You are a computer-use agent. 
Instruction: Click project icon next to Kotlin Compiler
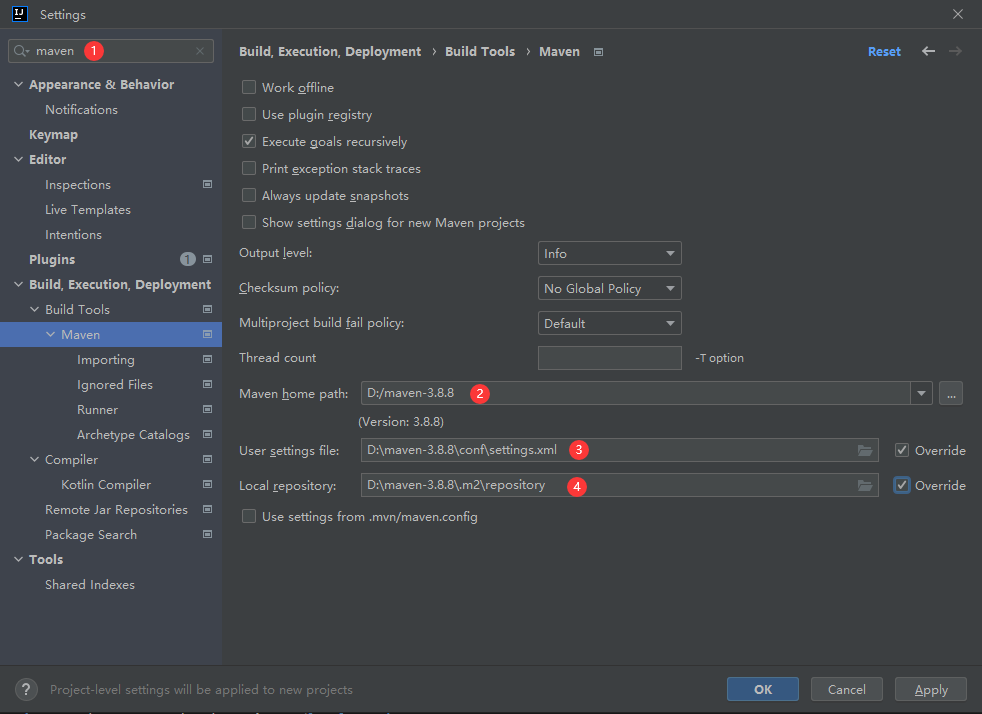tap(207, 485)
